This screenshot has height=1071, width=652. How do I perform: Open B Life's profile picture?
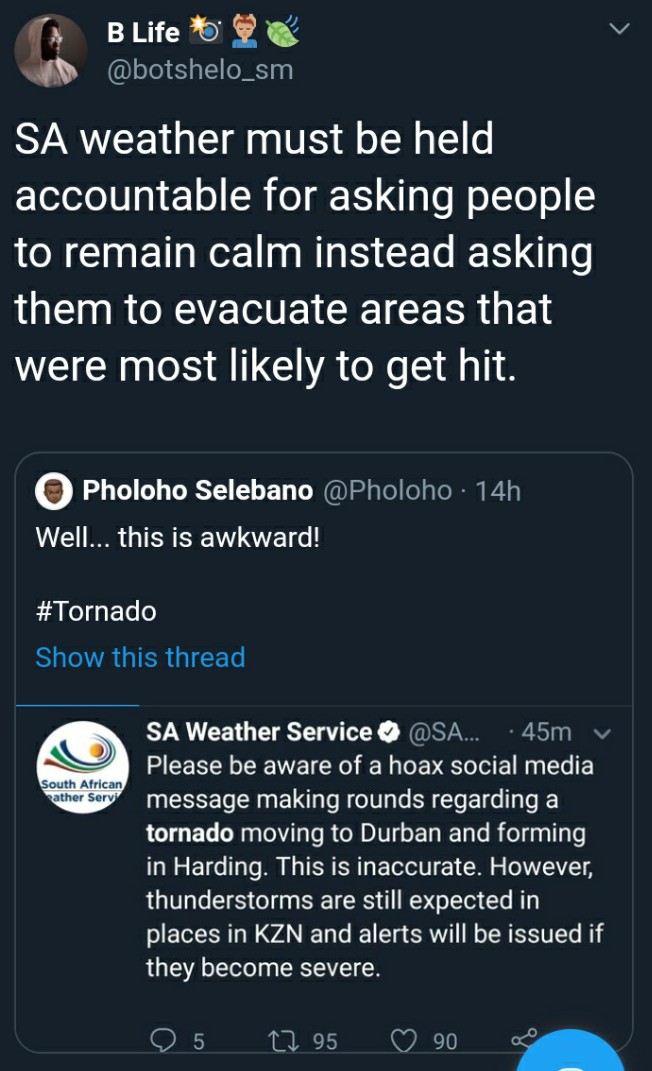tap(51, 51)
